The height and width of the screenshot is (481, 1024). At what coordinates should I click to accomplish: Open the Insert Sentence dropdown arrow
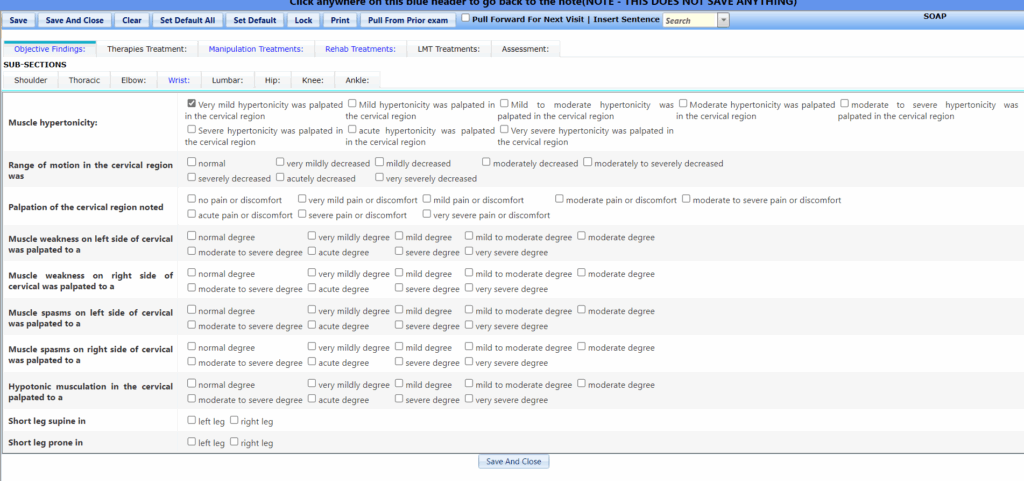pyautogui.click(x=723, y=20)
